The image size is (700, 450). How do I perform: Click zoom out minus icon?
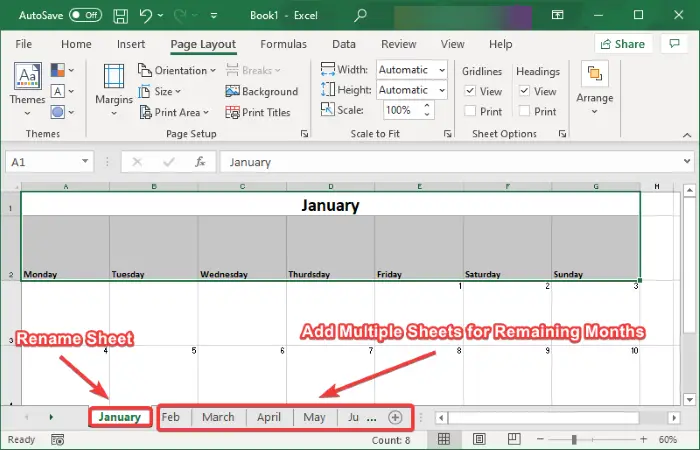[540, 440]
